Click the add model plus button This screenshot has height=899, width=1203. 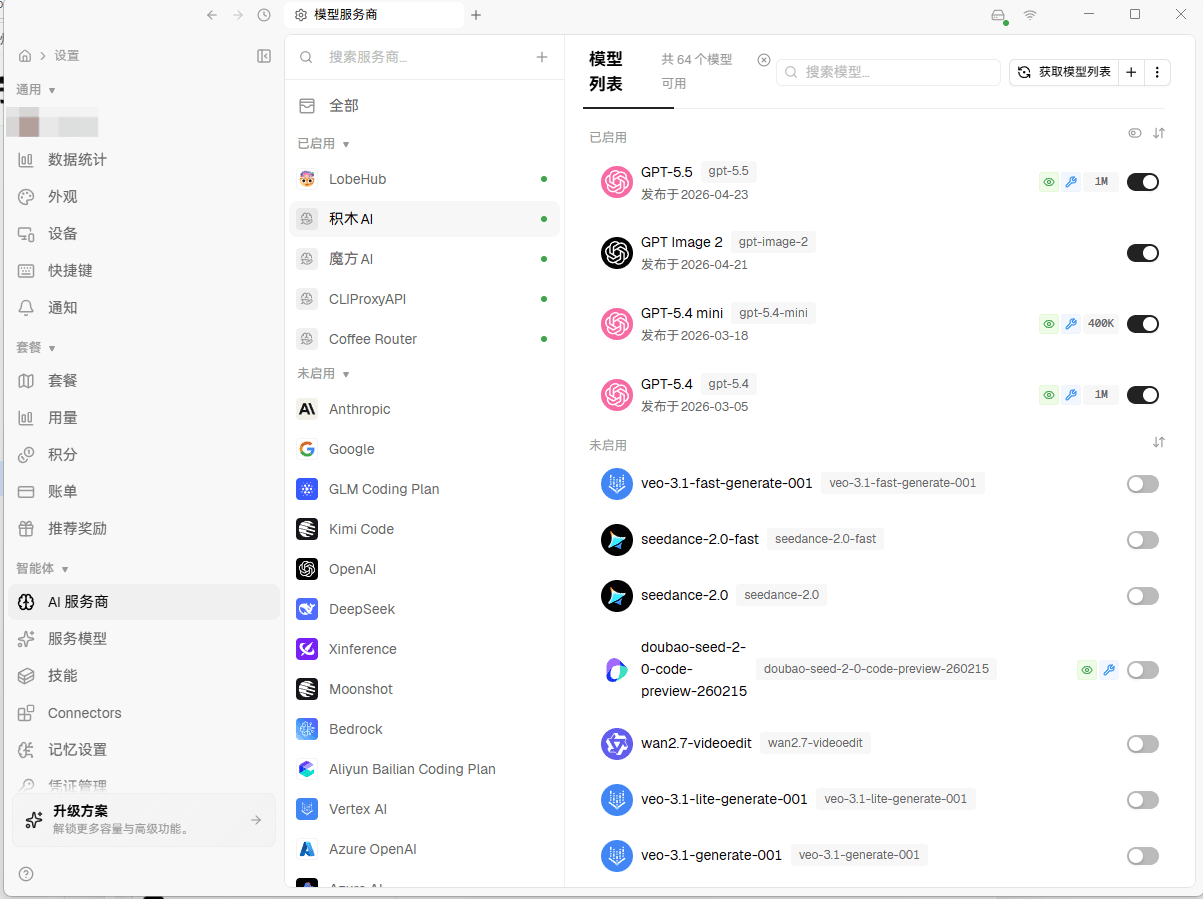tap(1131, 72)
